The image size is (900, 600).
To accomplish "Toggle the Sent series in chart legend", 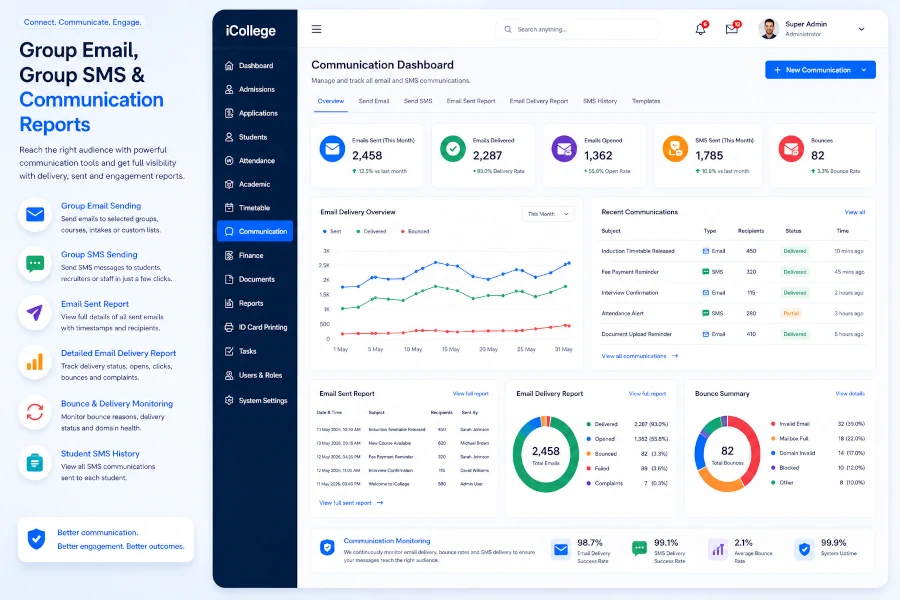I will coord(332,231).
